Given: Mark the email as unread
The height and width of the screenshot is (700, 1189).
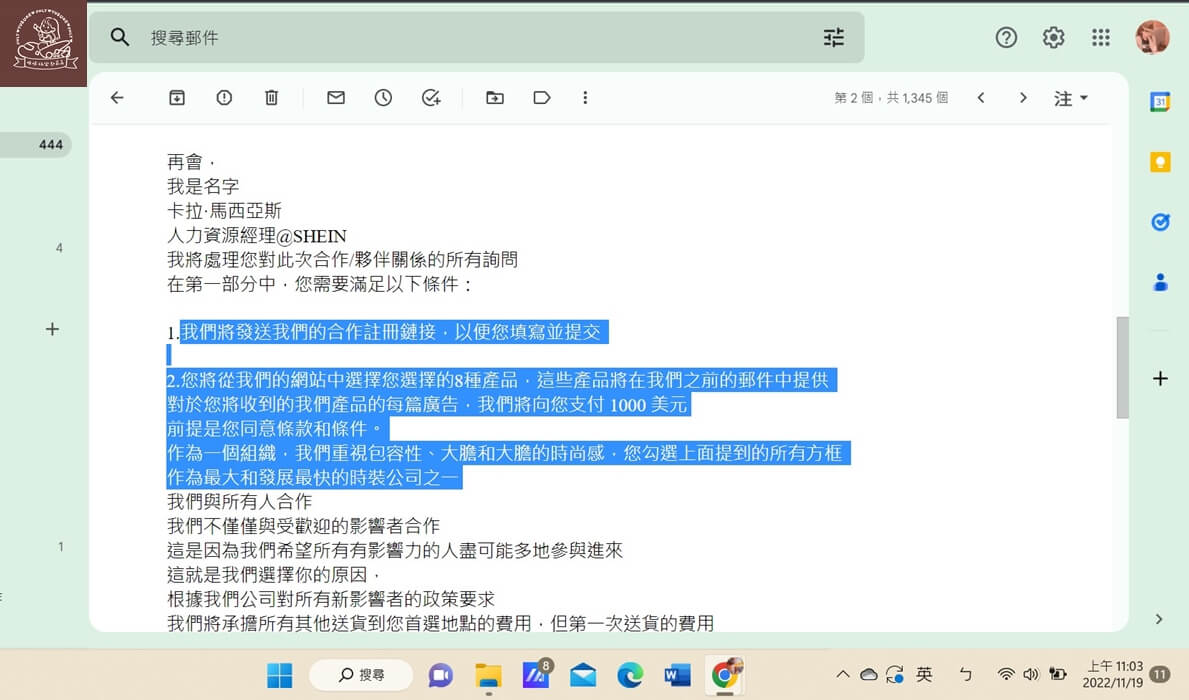Looking at the screenshot, I should [335, 98].
